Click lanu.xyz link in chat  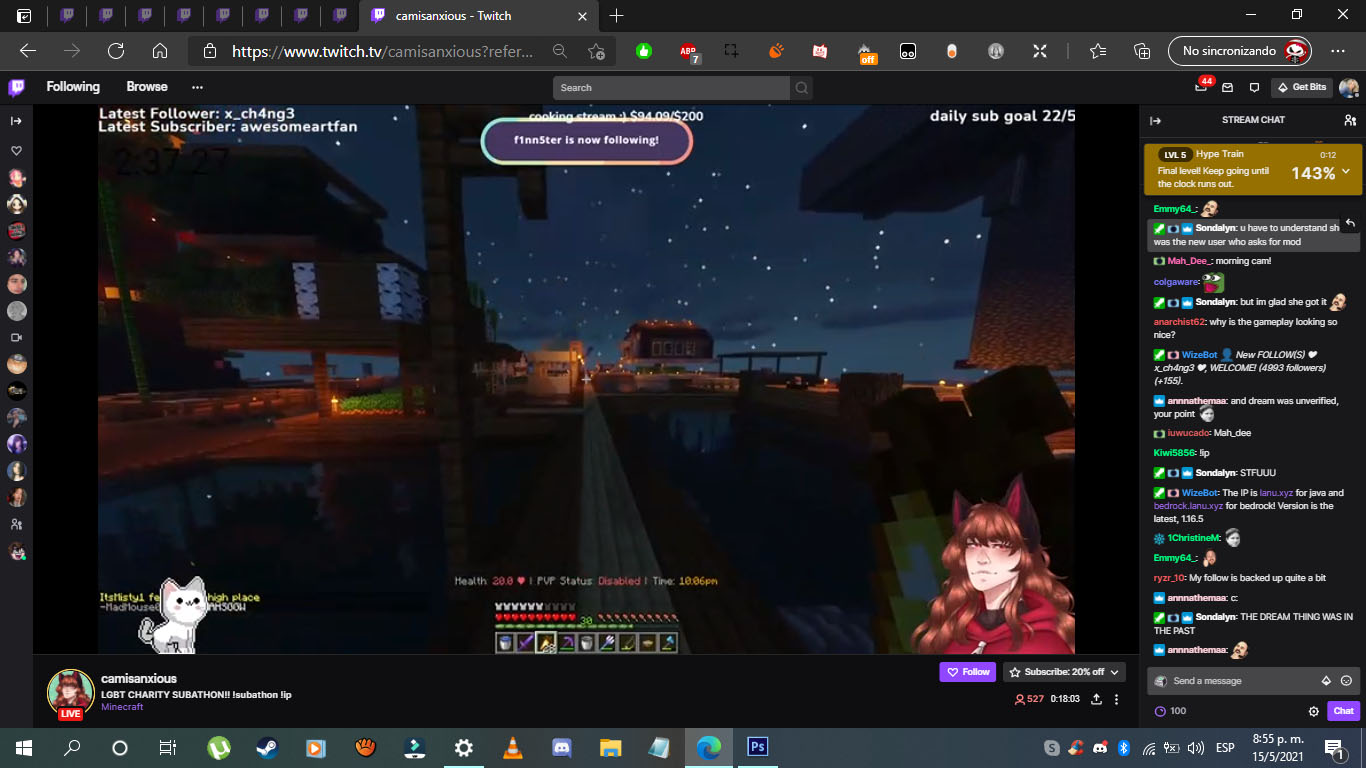tap(1276, 493)
